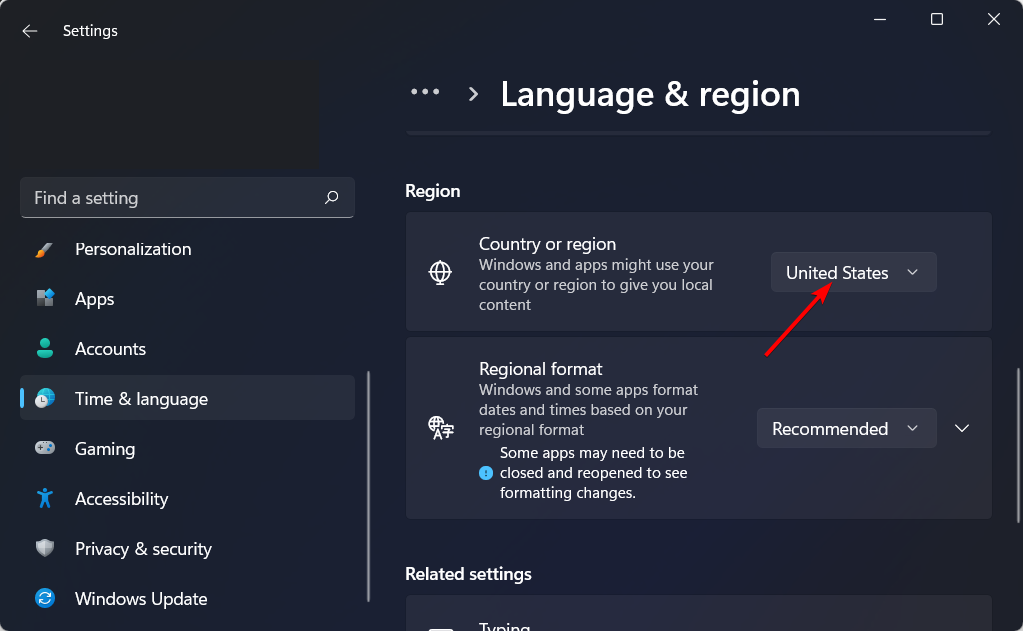Go to Apps settings
The height and width of the screenshot is (631, 1023).
point(187,299)
